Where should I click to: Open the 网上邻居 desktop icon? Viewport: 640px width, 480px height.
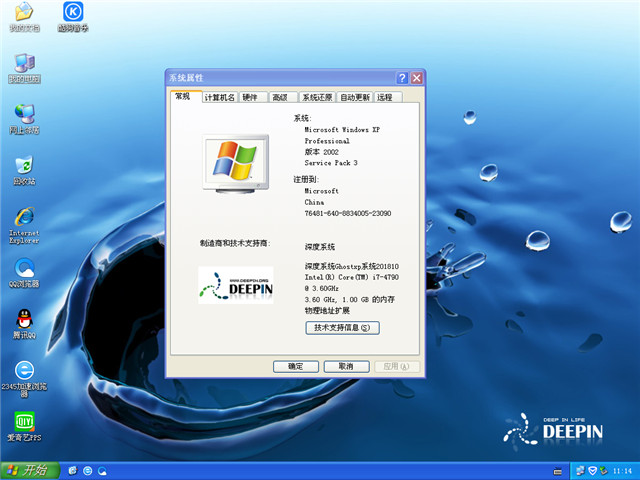coord(24,119)
